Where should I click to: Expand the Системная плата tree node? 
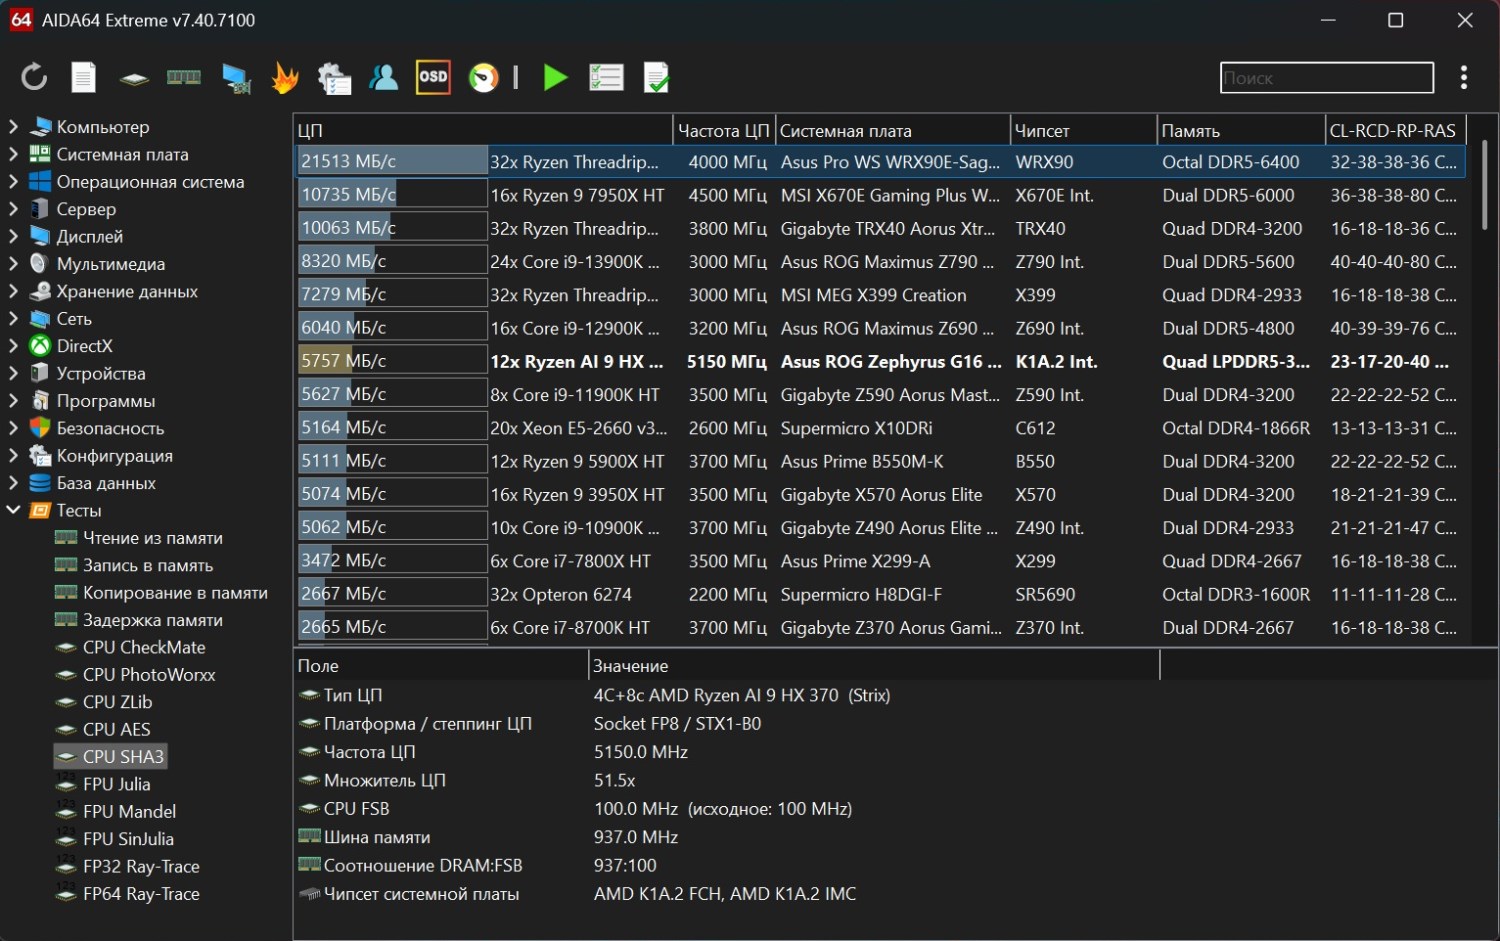pos(14,154)
